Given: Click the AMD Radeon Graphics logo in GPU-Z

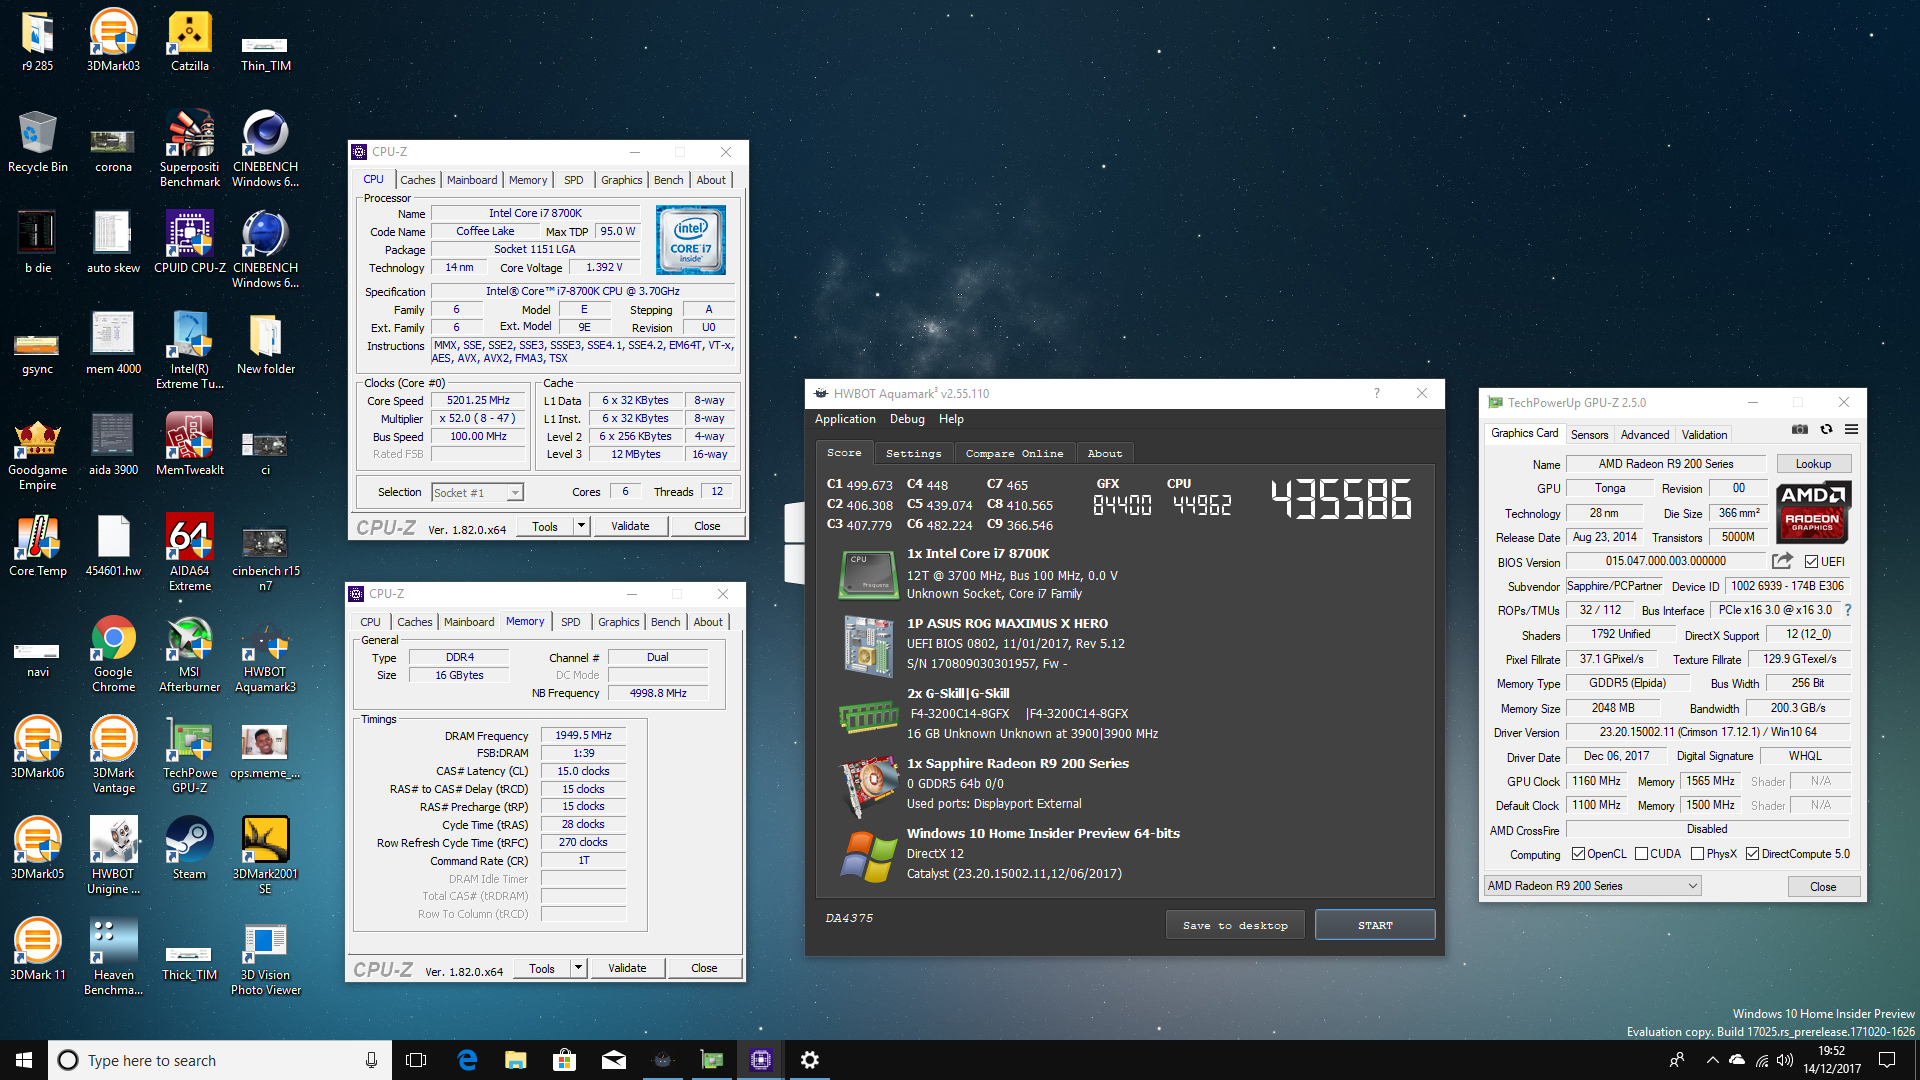Looking at the screenshot, I should point(1813,513).
